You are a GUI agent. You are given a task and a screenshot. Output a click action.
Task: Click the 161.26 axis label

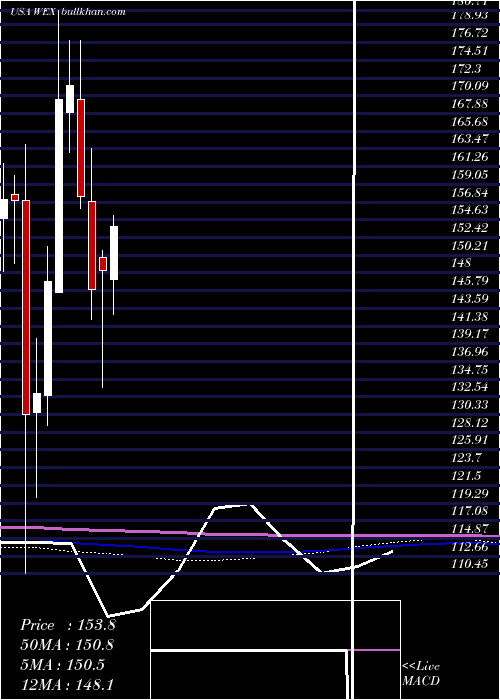pyautogui.click(x=469, y=157)
